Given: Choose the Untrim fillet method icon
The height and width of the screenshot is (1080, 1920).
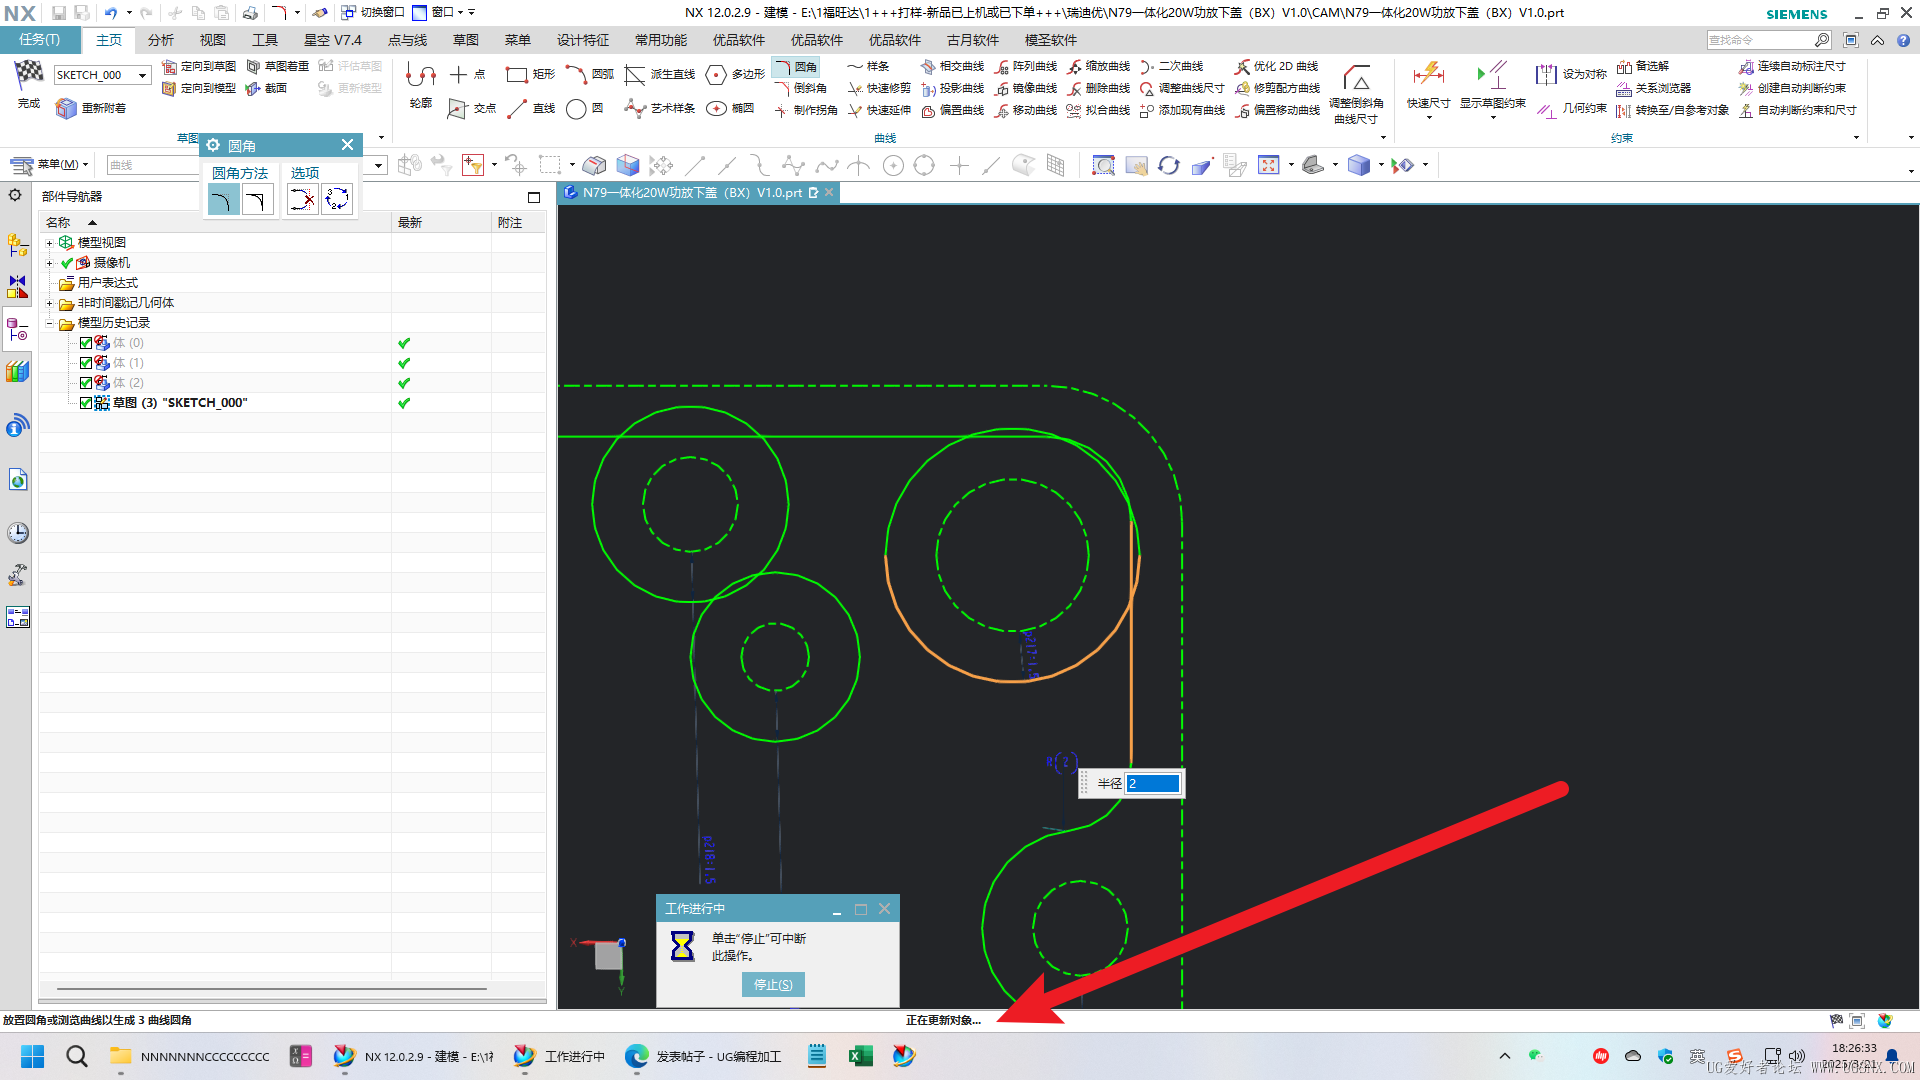Looking at the screenshot, I should pyautogui.click(x=258, y=200).
